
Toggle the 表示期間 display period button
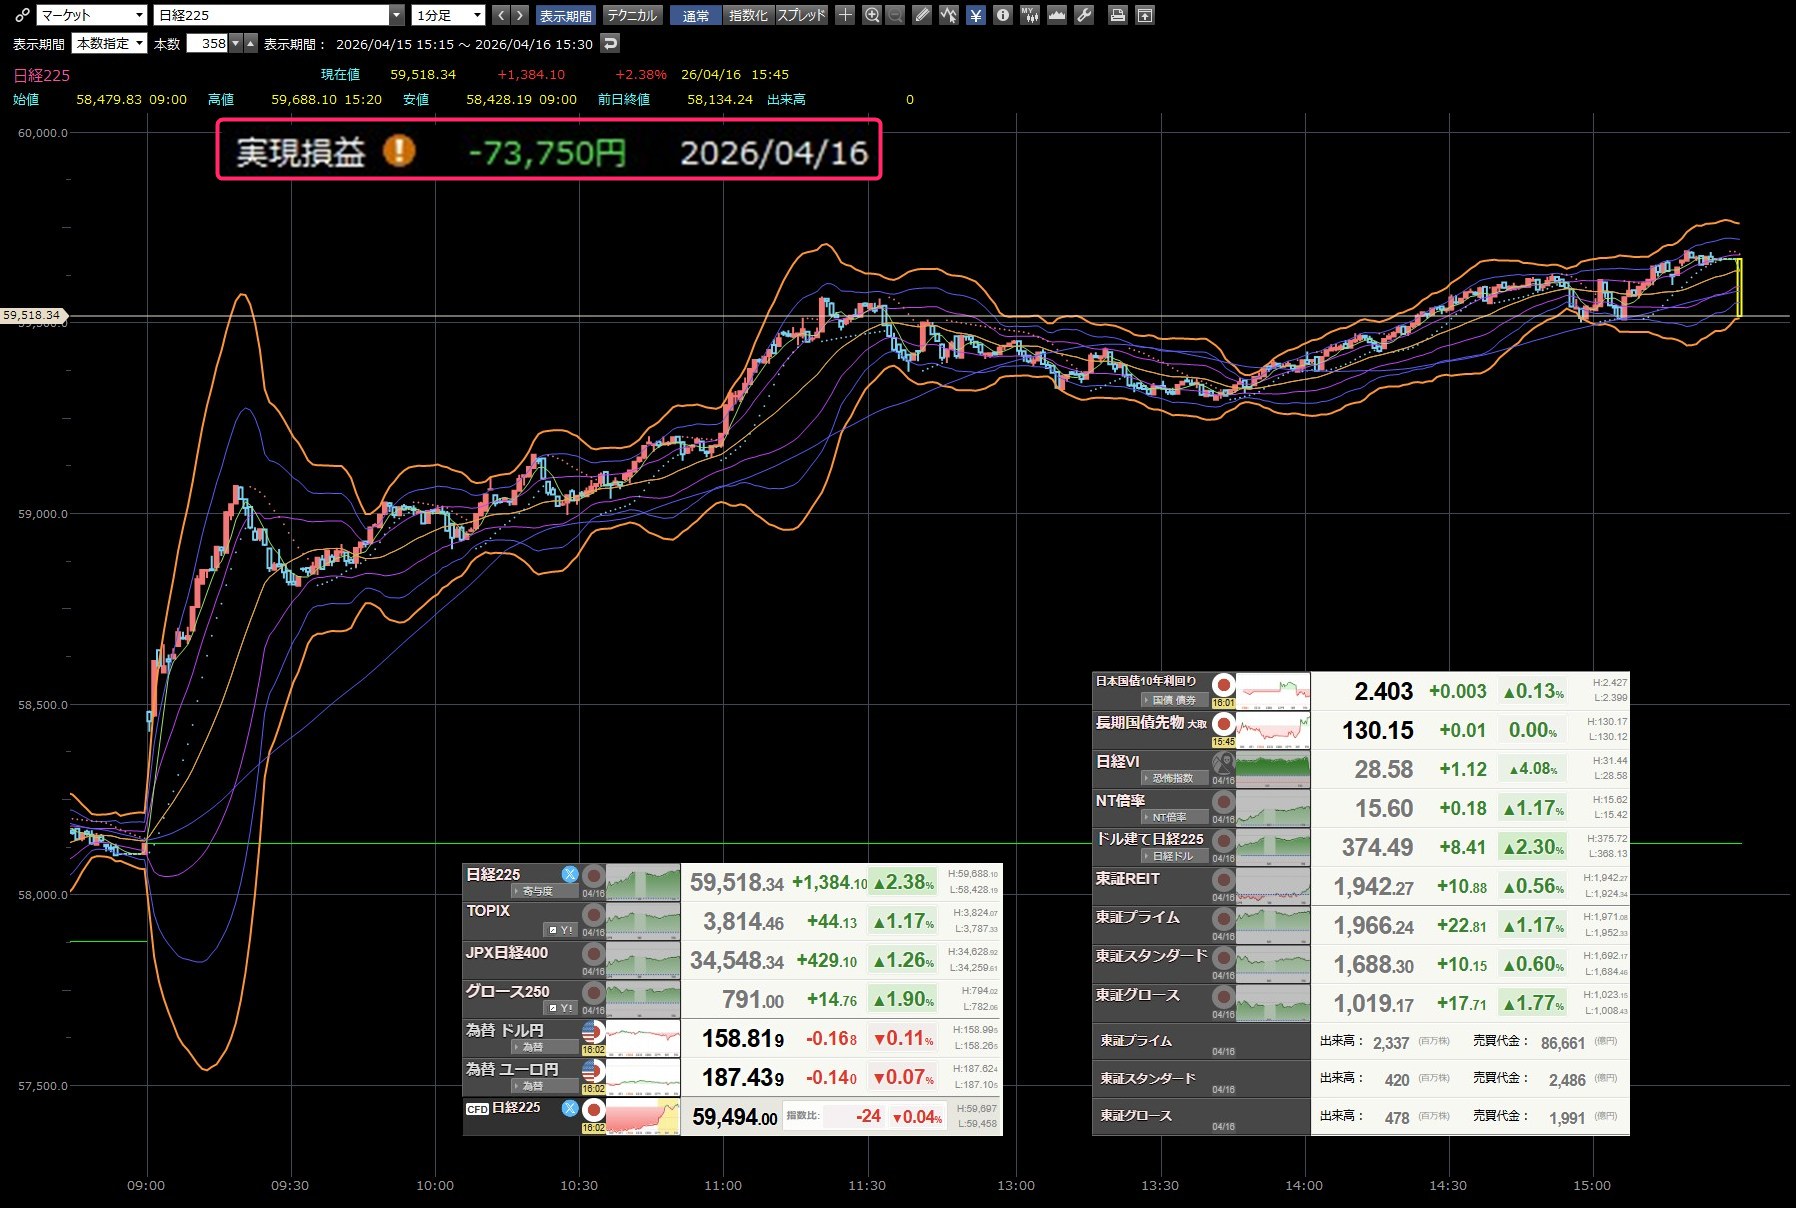565,15
